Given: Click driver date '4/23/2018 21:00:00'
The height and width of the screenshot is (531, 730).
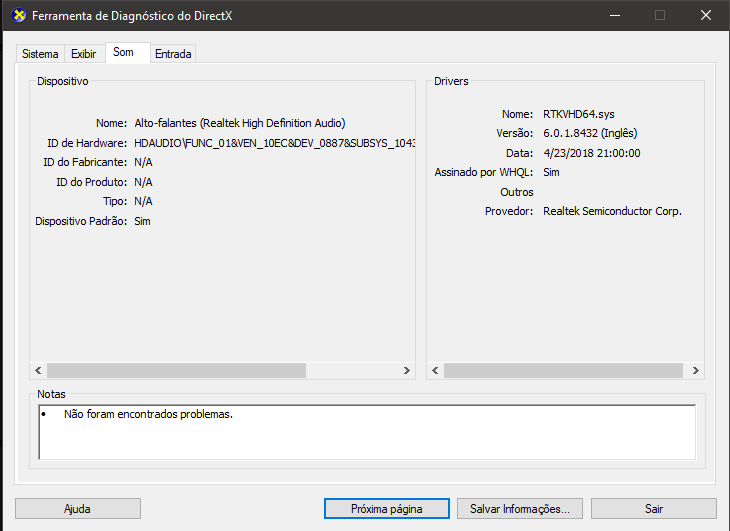Looking at the screenshot, I should [x=591, y=153].
